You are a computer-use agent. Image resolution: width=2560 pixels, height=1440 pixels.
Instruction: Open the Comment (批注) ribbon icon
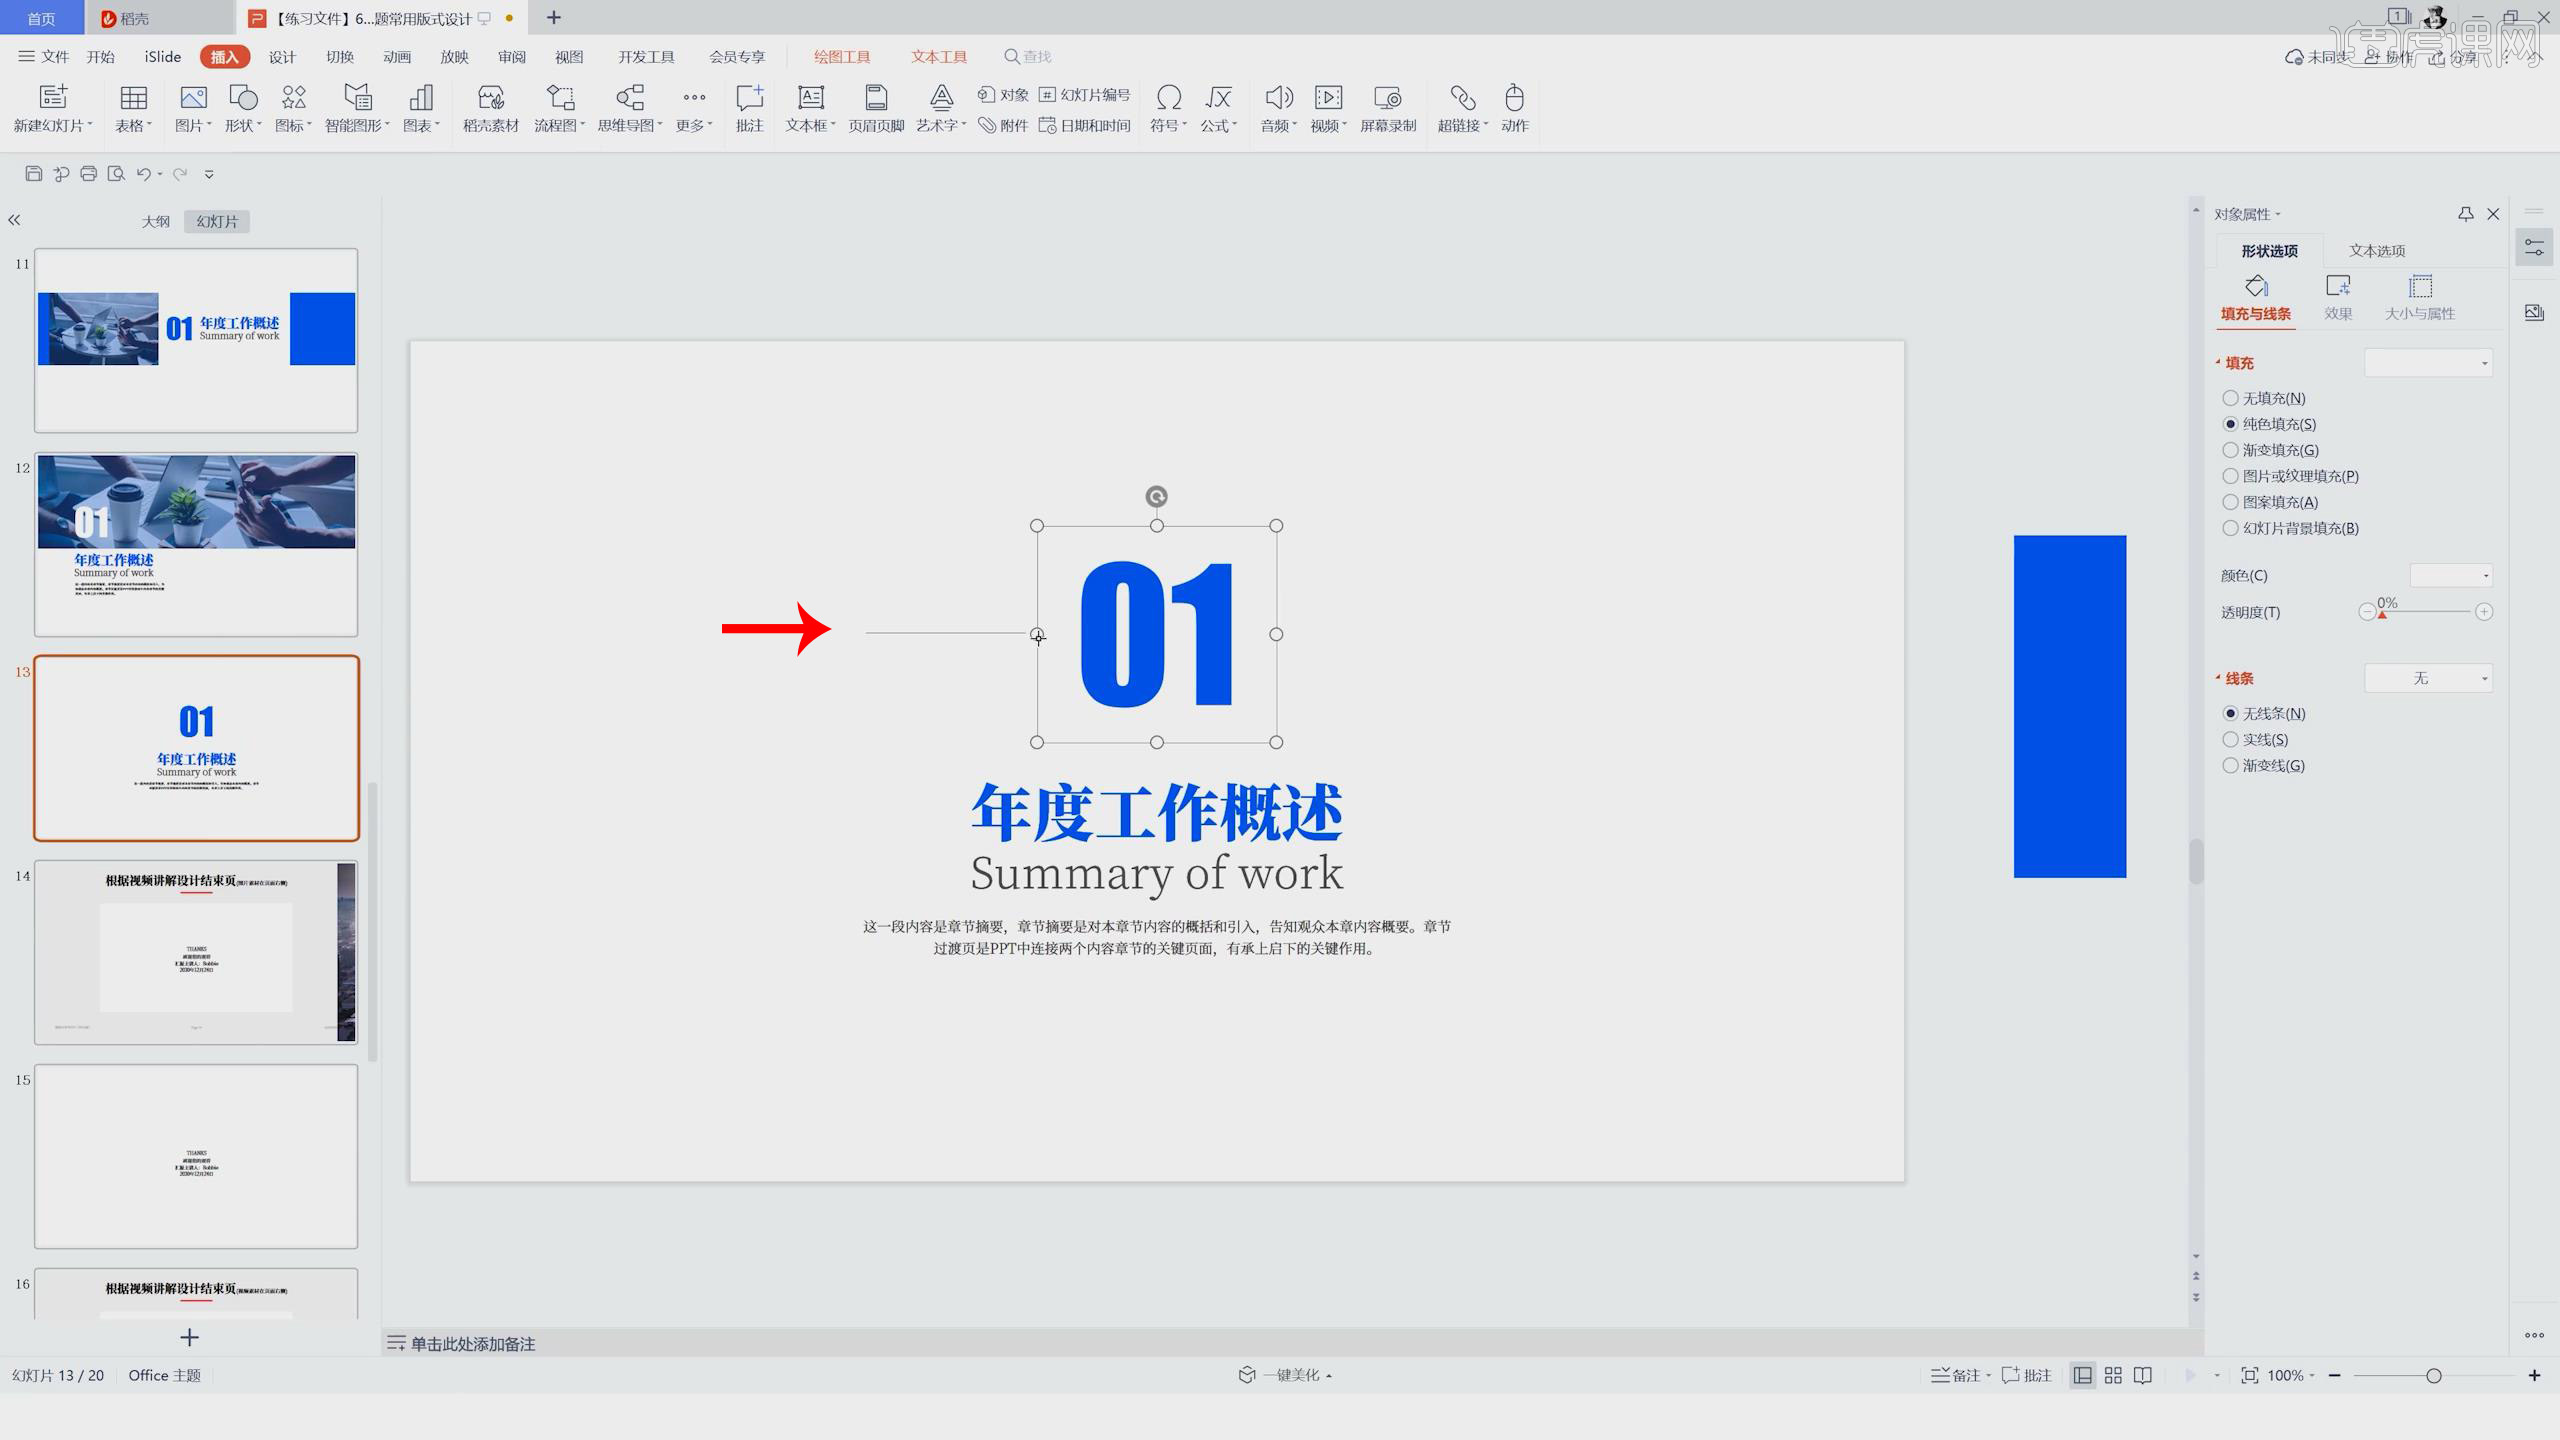(x=749, y=98)
